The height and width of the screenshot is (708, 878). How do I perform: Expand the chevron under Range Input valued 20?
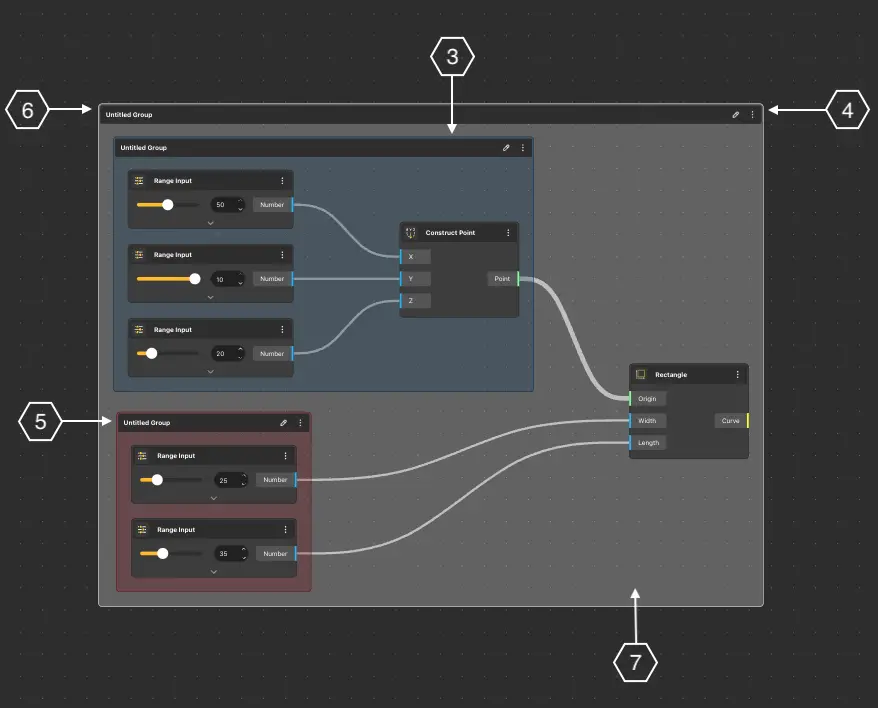[x=211, y=371]
